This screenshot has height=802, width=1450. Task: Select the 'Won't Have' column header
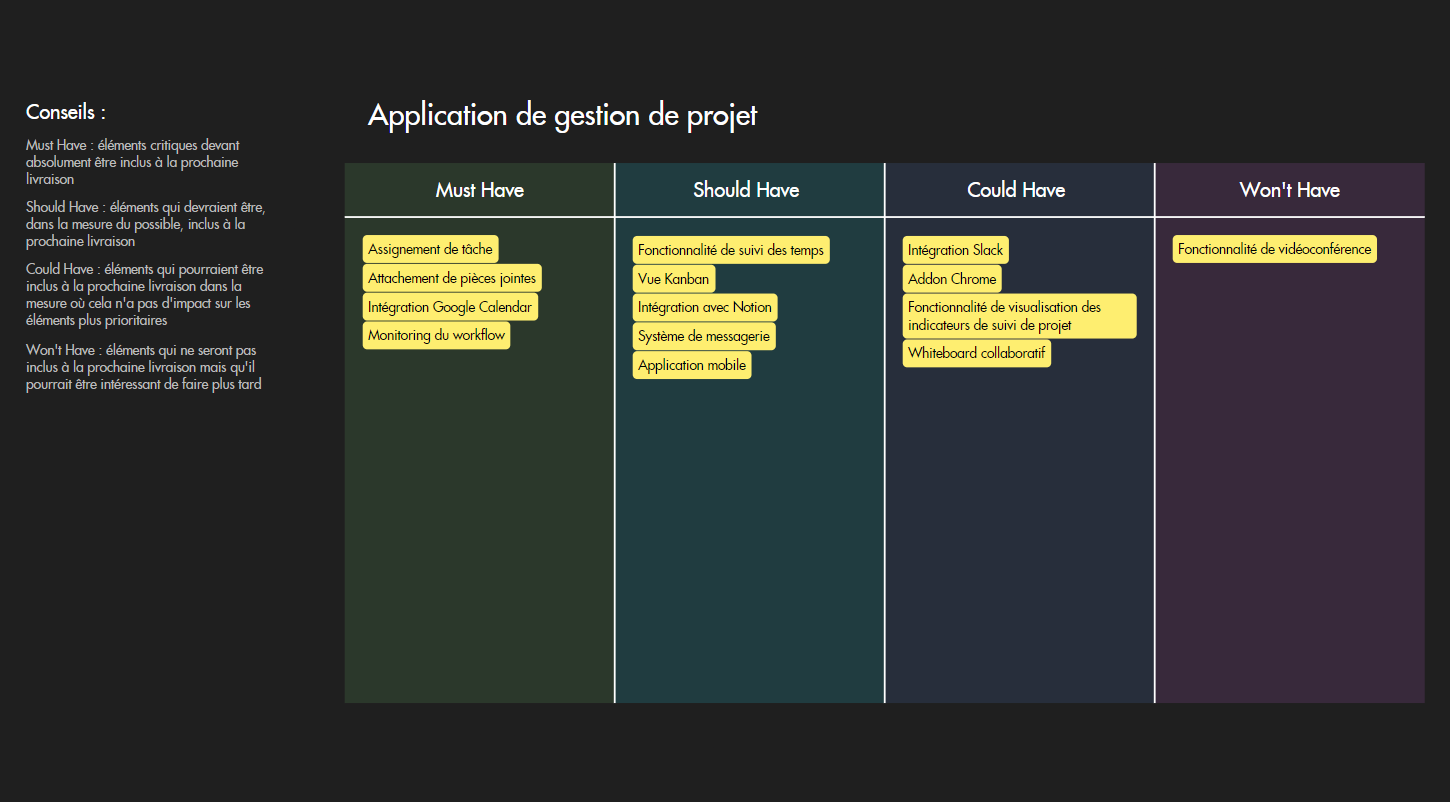[1289, 190]
